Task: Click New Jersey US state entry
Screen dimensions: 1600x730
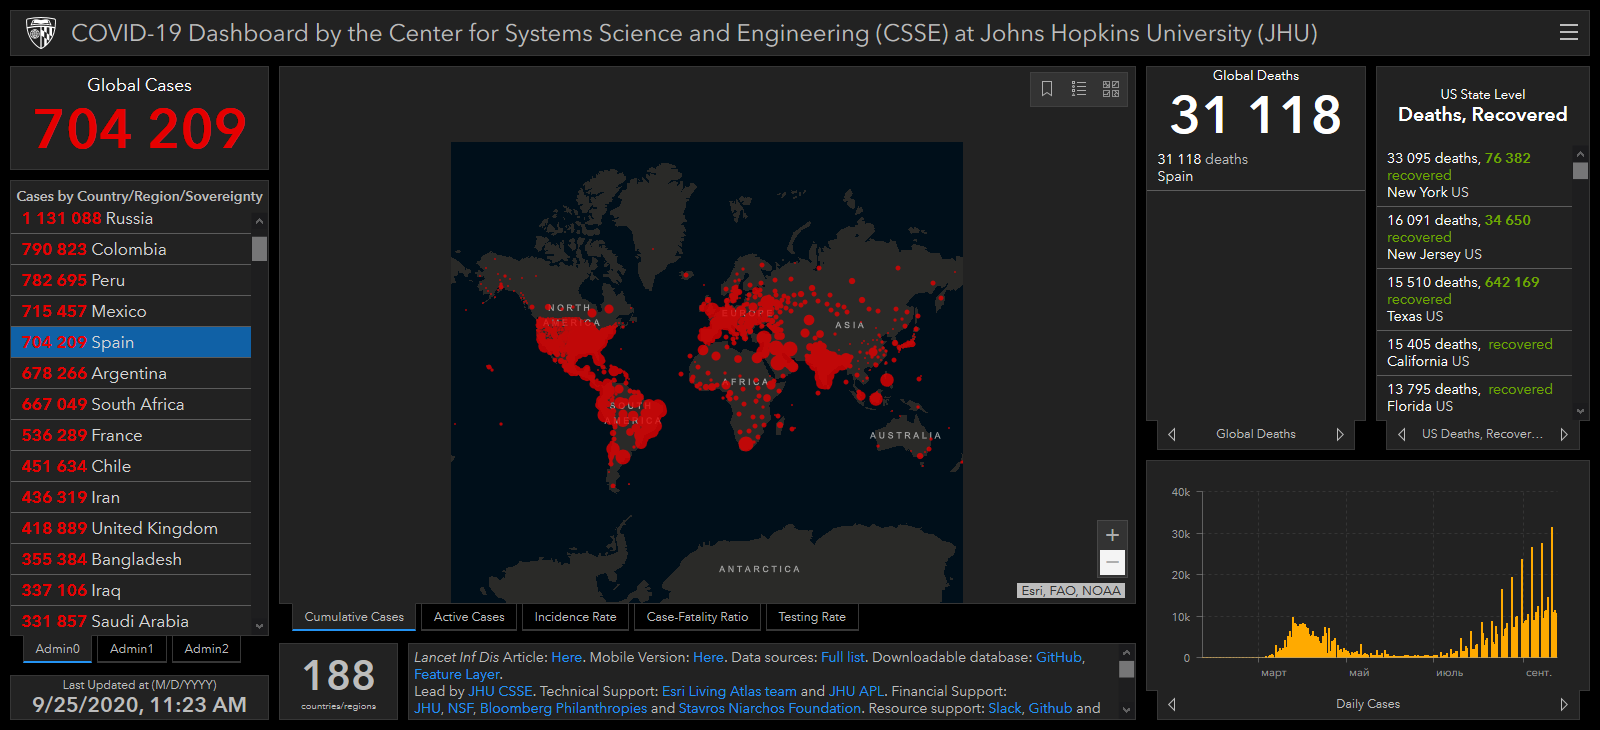Action: point(1475,237)
